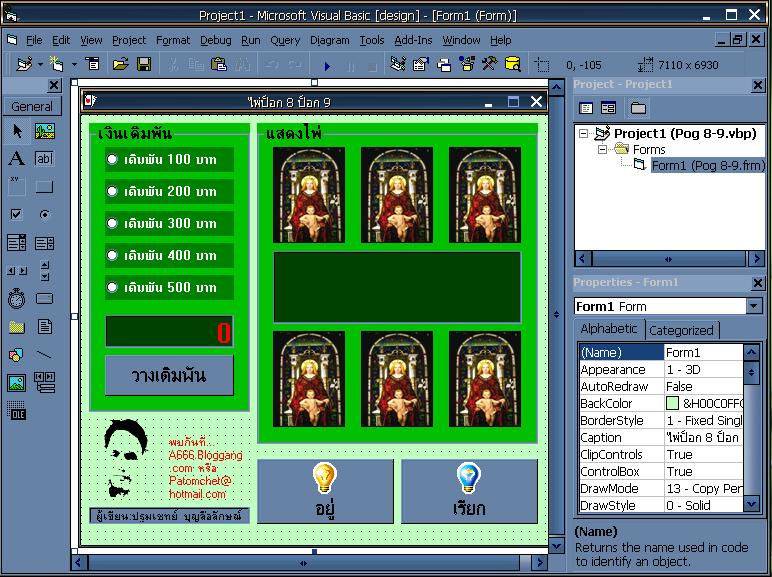Open Data View Window via the toolbar icon
Image resolution: width=772 pixels, height=577 pixels.
pos(512,64)
